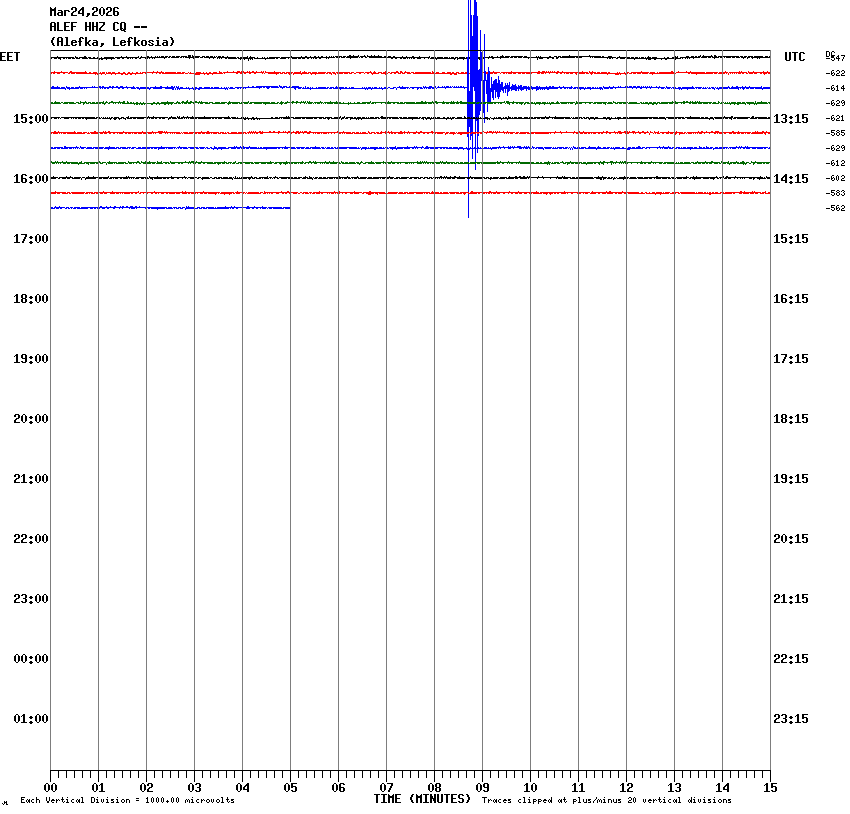Click the TIME (MINUTES) axis title

[422, 799]
